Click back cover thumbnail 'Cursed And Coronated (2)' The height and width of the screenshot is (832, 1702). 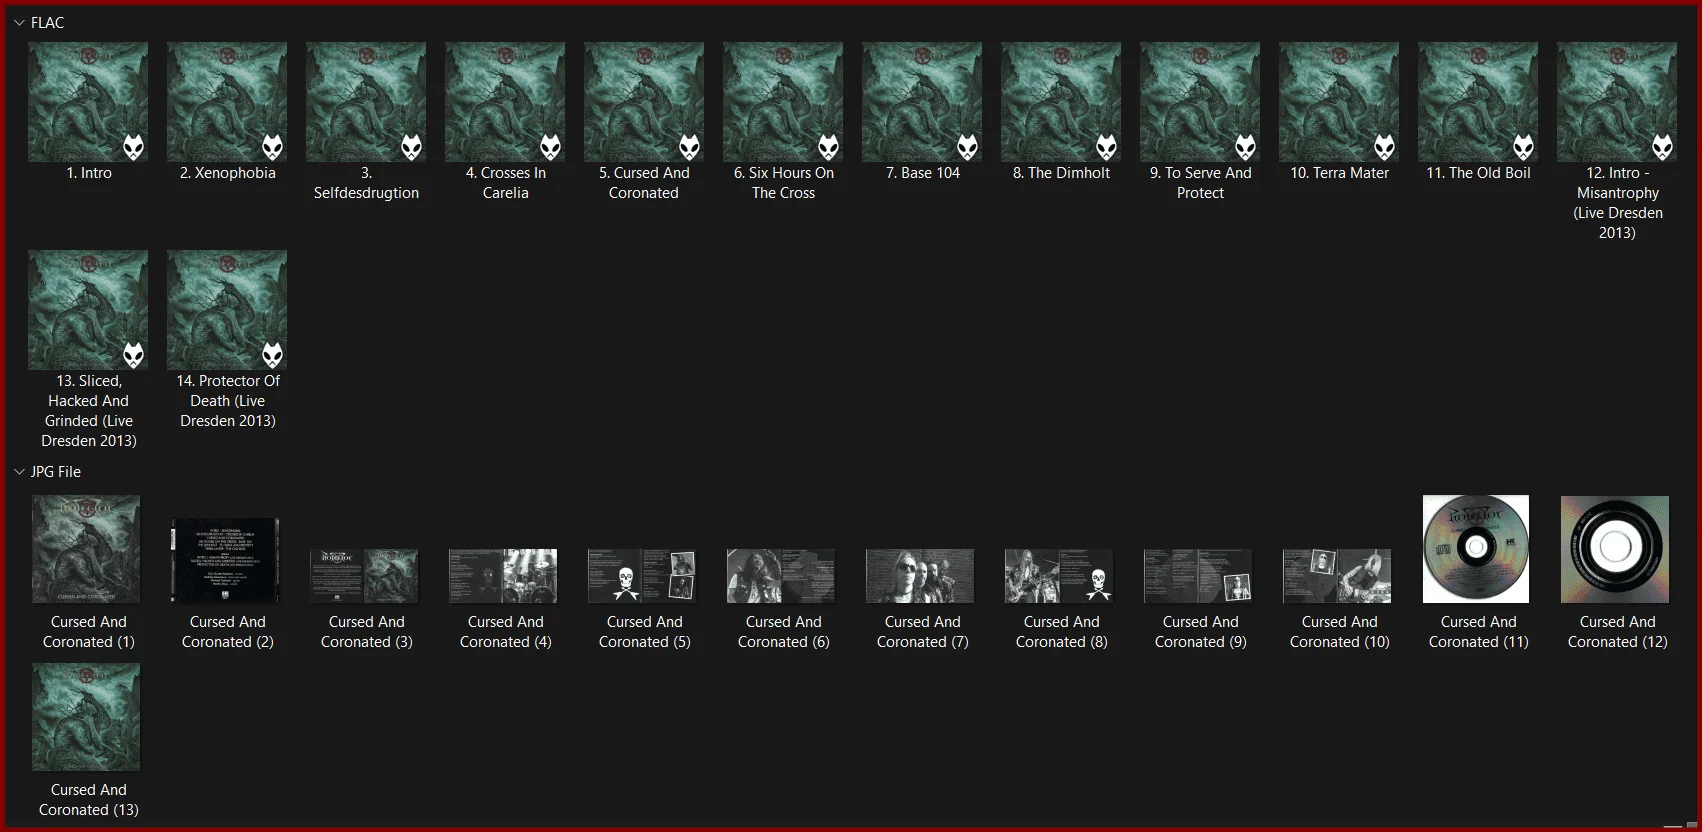click(225, 560)
